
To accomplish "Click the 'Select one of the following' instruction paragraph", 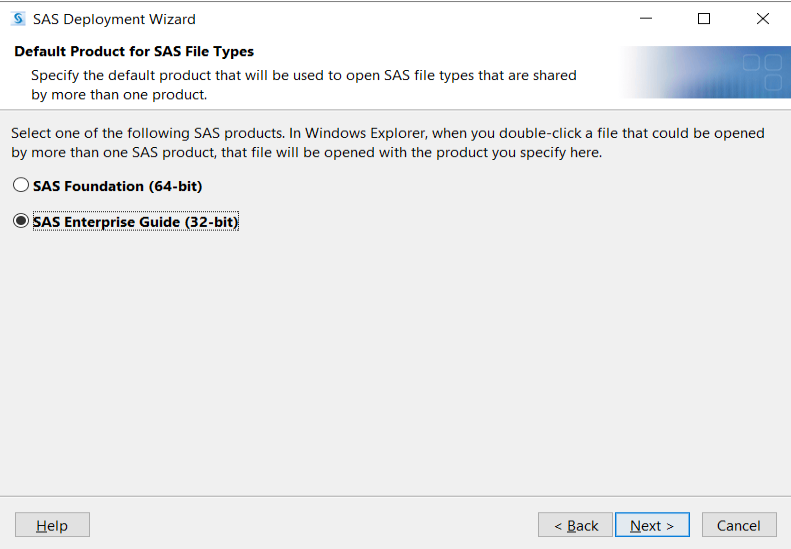I will [x=388, y=143].
